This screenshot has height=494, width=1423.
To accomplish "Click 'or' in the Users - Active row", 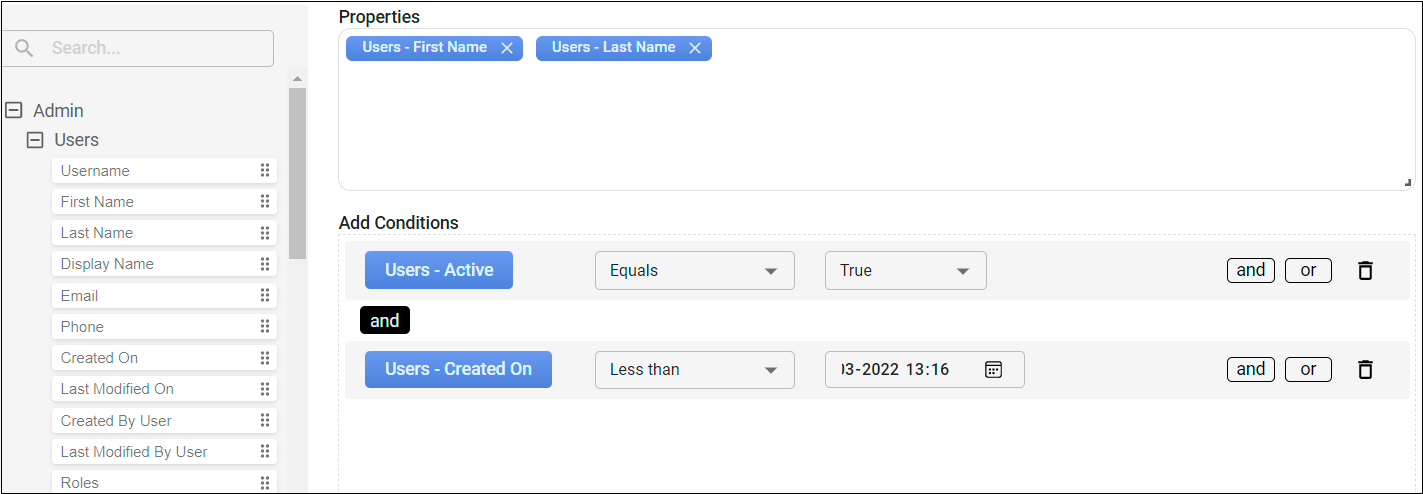I will click(x=1308, y=270).
